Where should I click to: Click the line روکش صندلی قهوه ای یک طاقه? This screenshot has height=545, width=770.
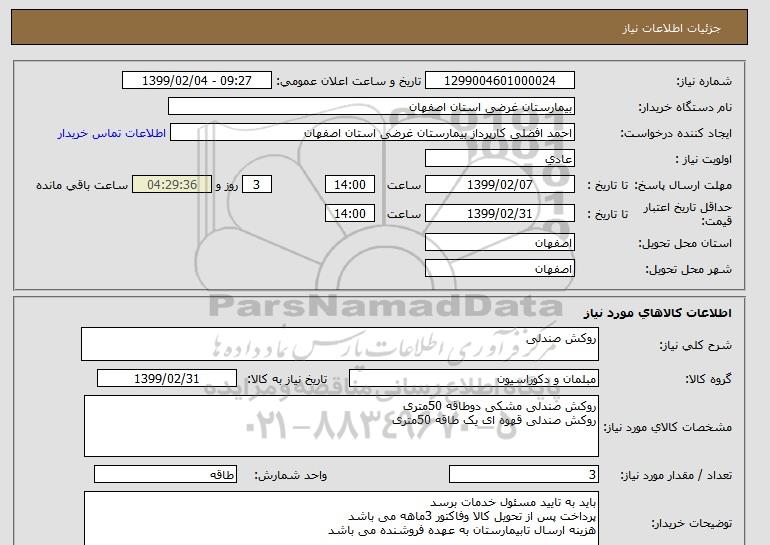coord(494,420)
